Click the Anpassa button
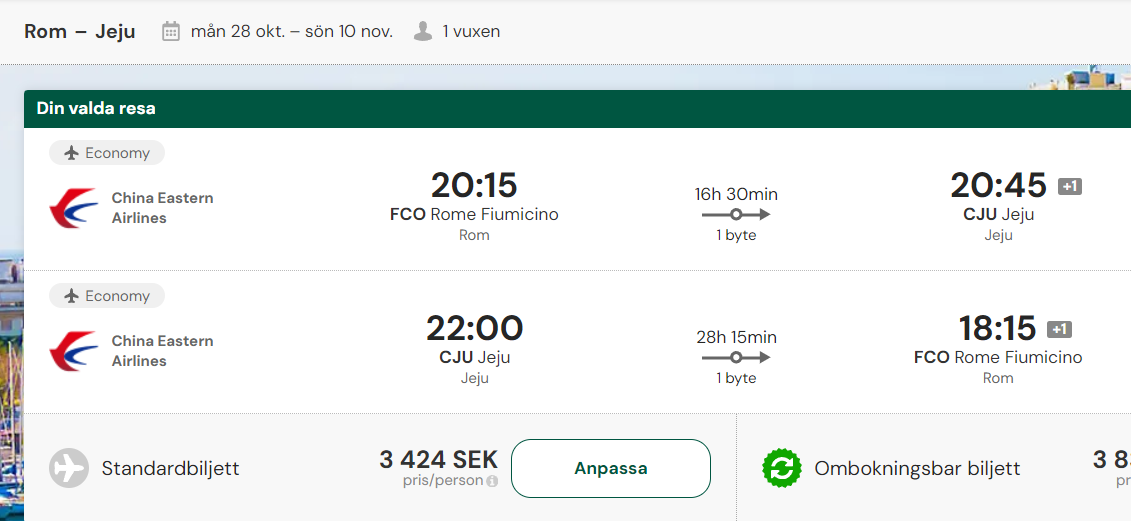The image size is (1131, 521). pos(611,468)
